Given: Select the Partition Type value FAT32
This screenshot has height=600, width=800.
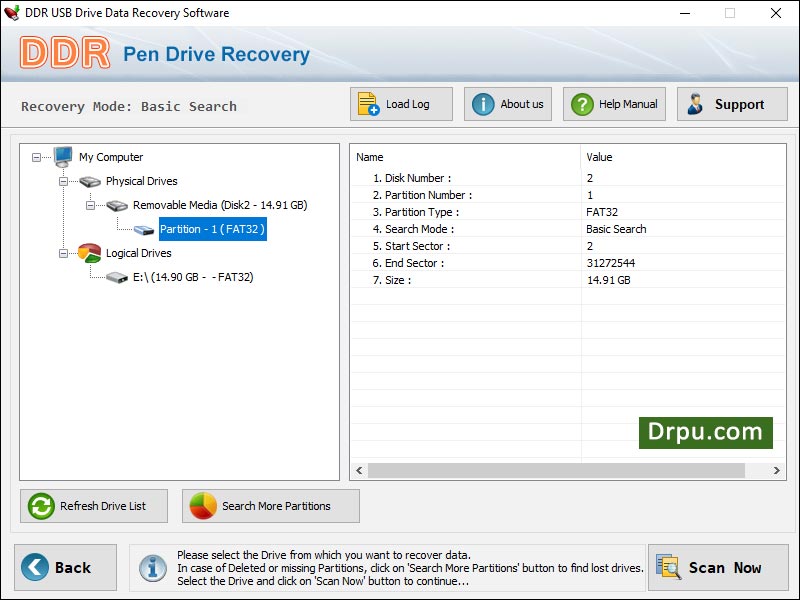Looking at the screenshot, I should coord(601,213).
